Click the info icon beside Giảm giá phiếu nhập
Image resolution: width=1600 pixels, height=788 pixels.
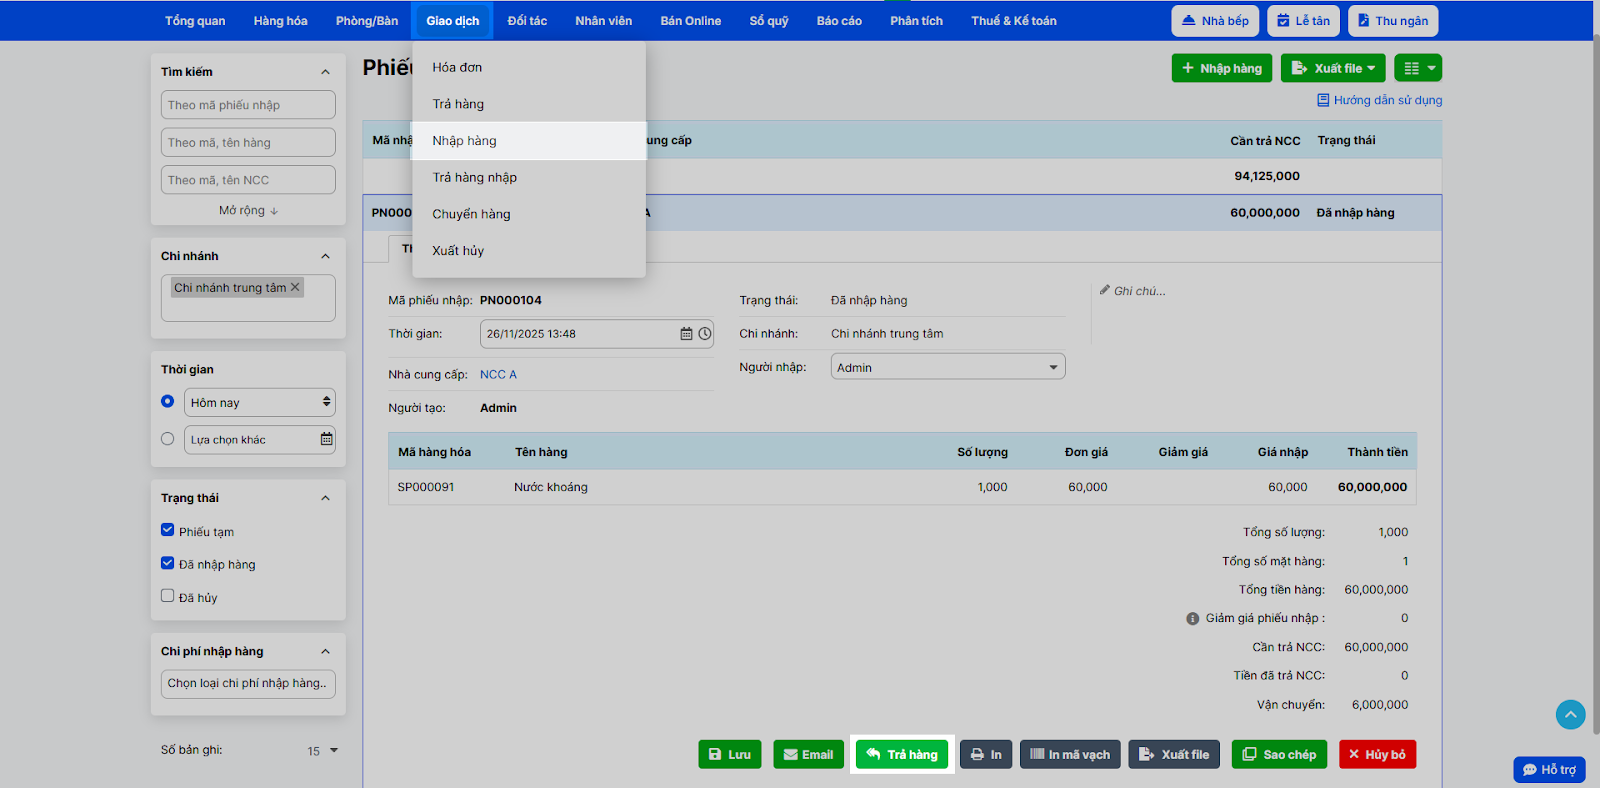coord(1192,619)
